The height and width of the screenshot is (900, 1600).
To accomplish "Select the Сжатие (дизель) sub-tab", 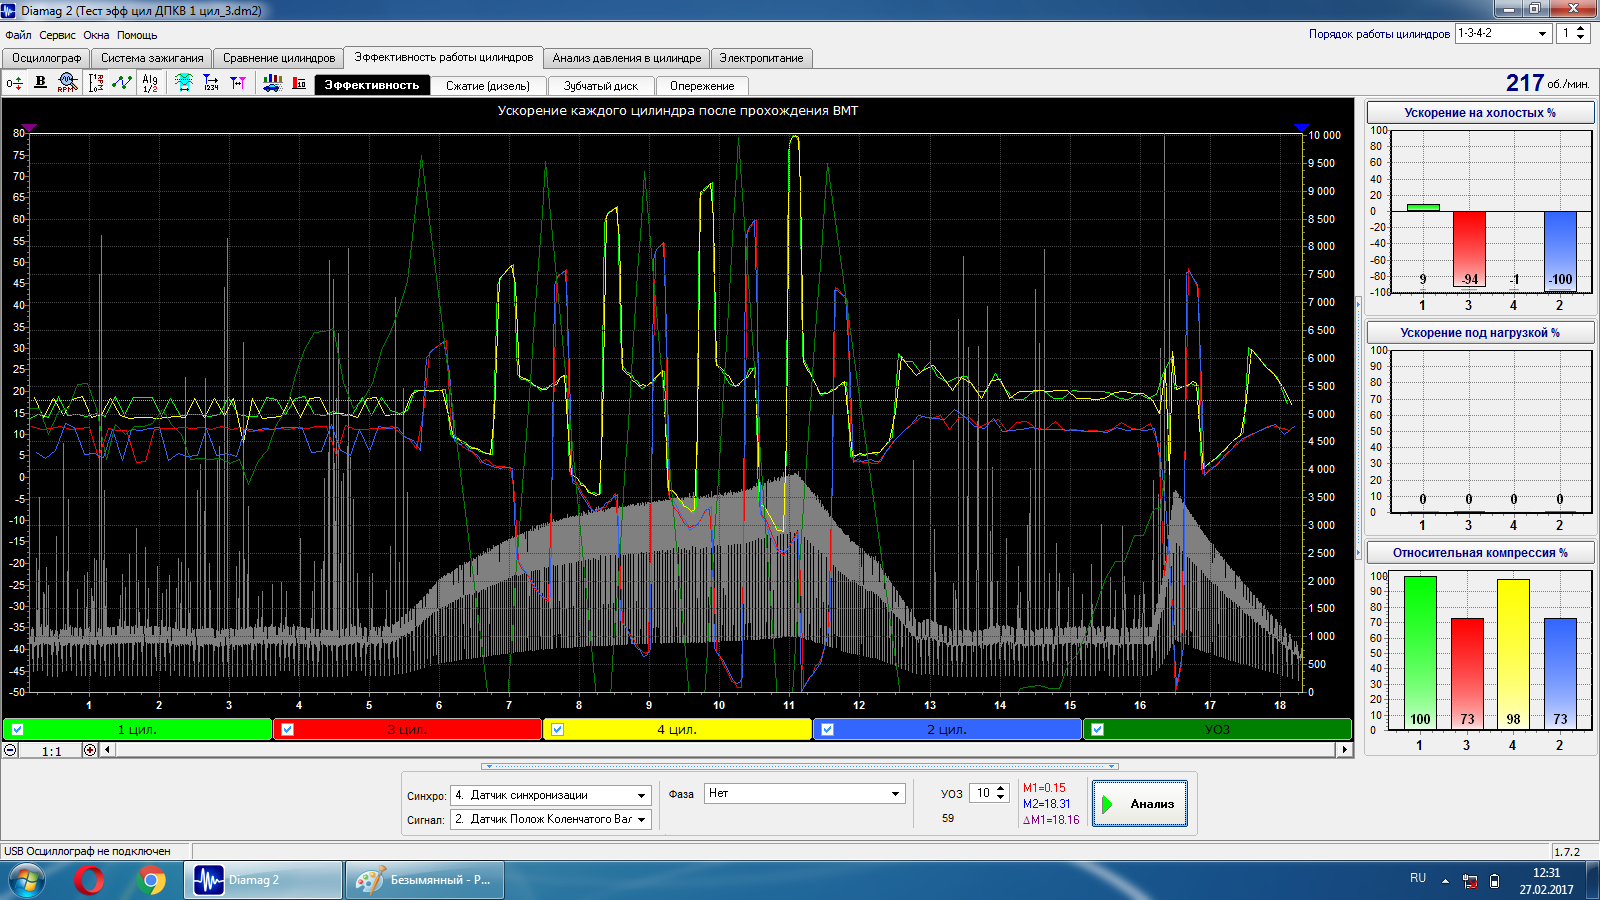I will [x=488, y=86].
